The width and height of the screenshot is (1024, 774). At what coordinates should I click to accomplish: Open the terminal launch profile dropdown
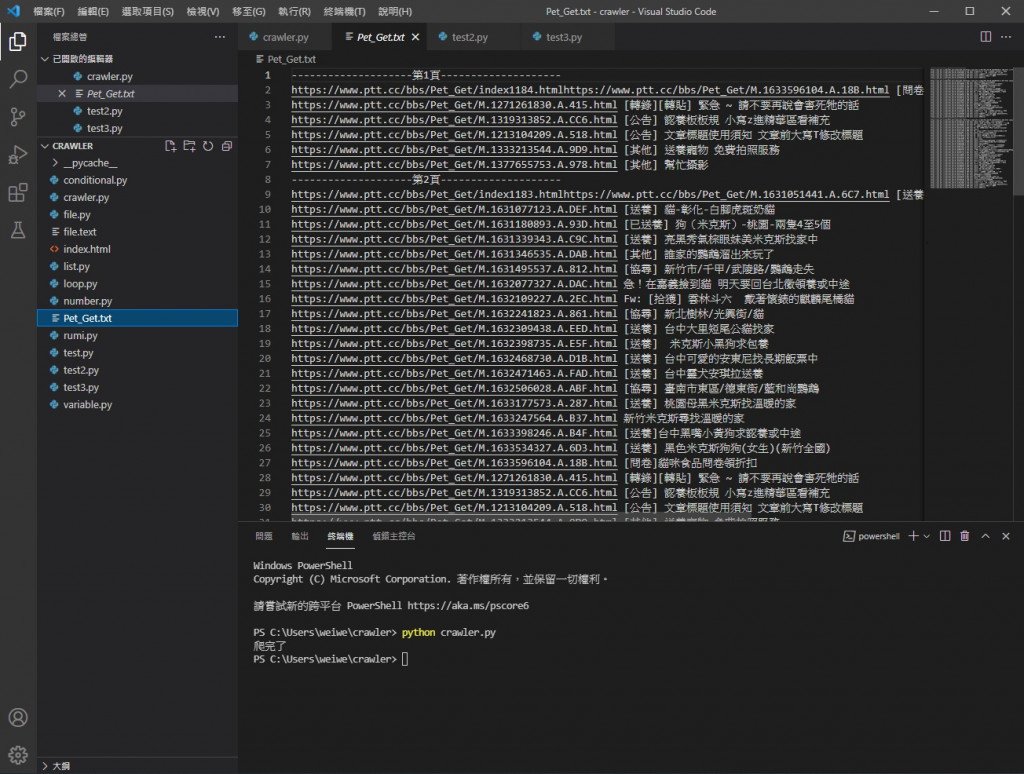(927, 536)
